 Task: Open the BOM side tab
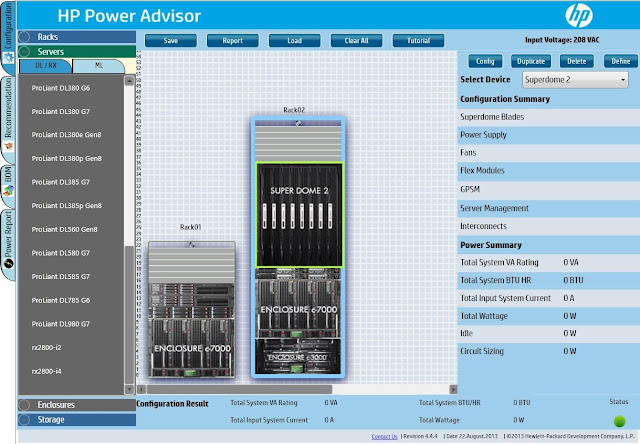[x=8, y=185]
